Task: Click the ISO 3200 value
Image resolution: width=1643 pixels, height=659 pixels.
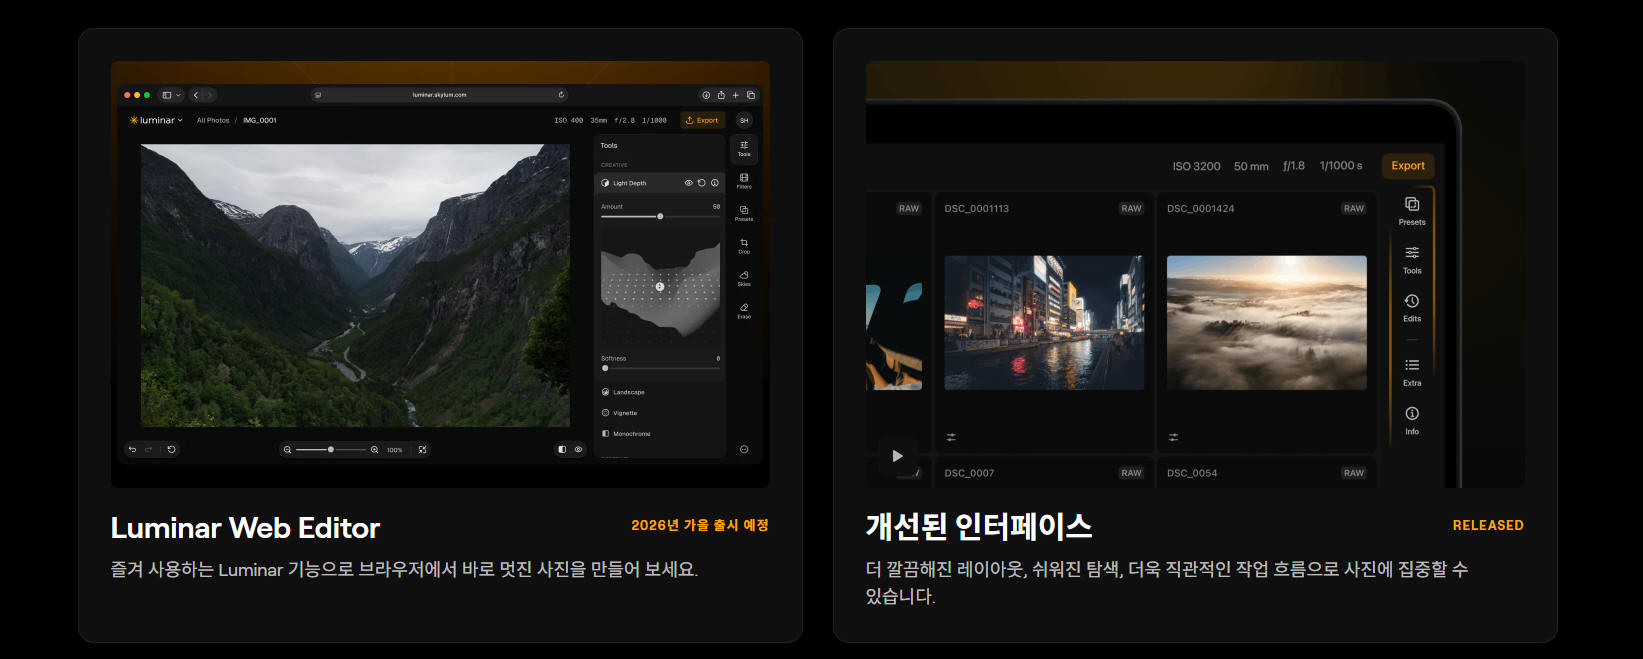Action: (1196, 166)
